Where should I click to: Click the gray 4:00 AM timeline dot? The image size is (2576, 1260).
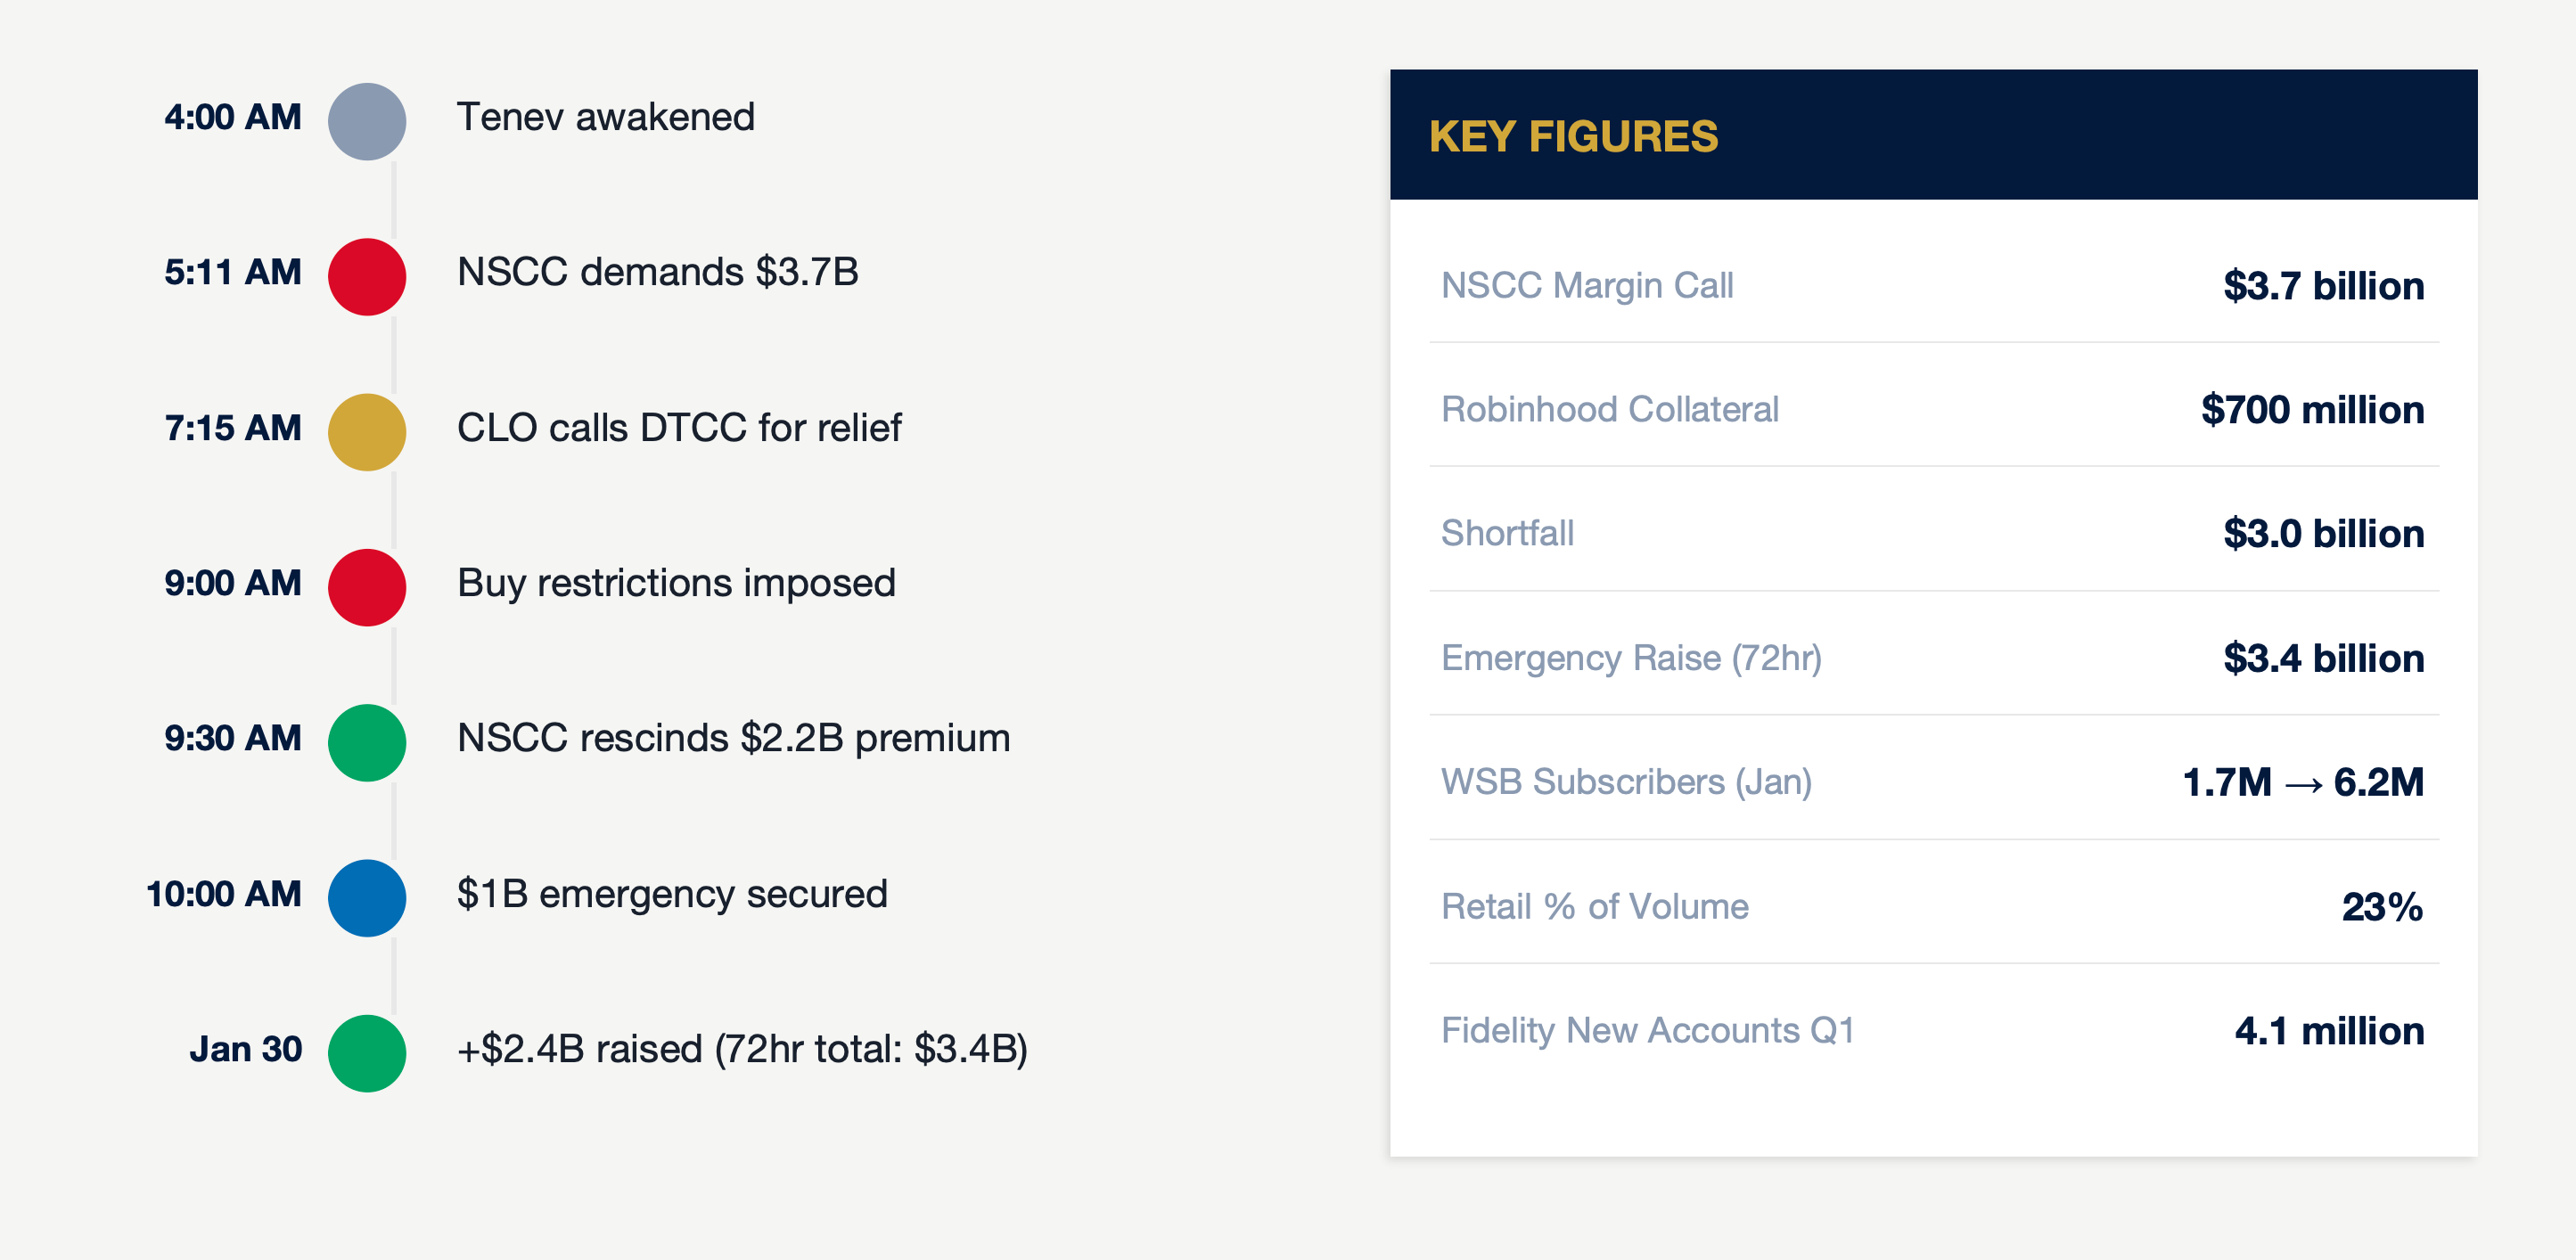coord(367,121)
